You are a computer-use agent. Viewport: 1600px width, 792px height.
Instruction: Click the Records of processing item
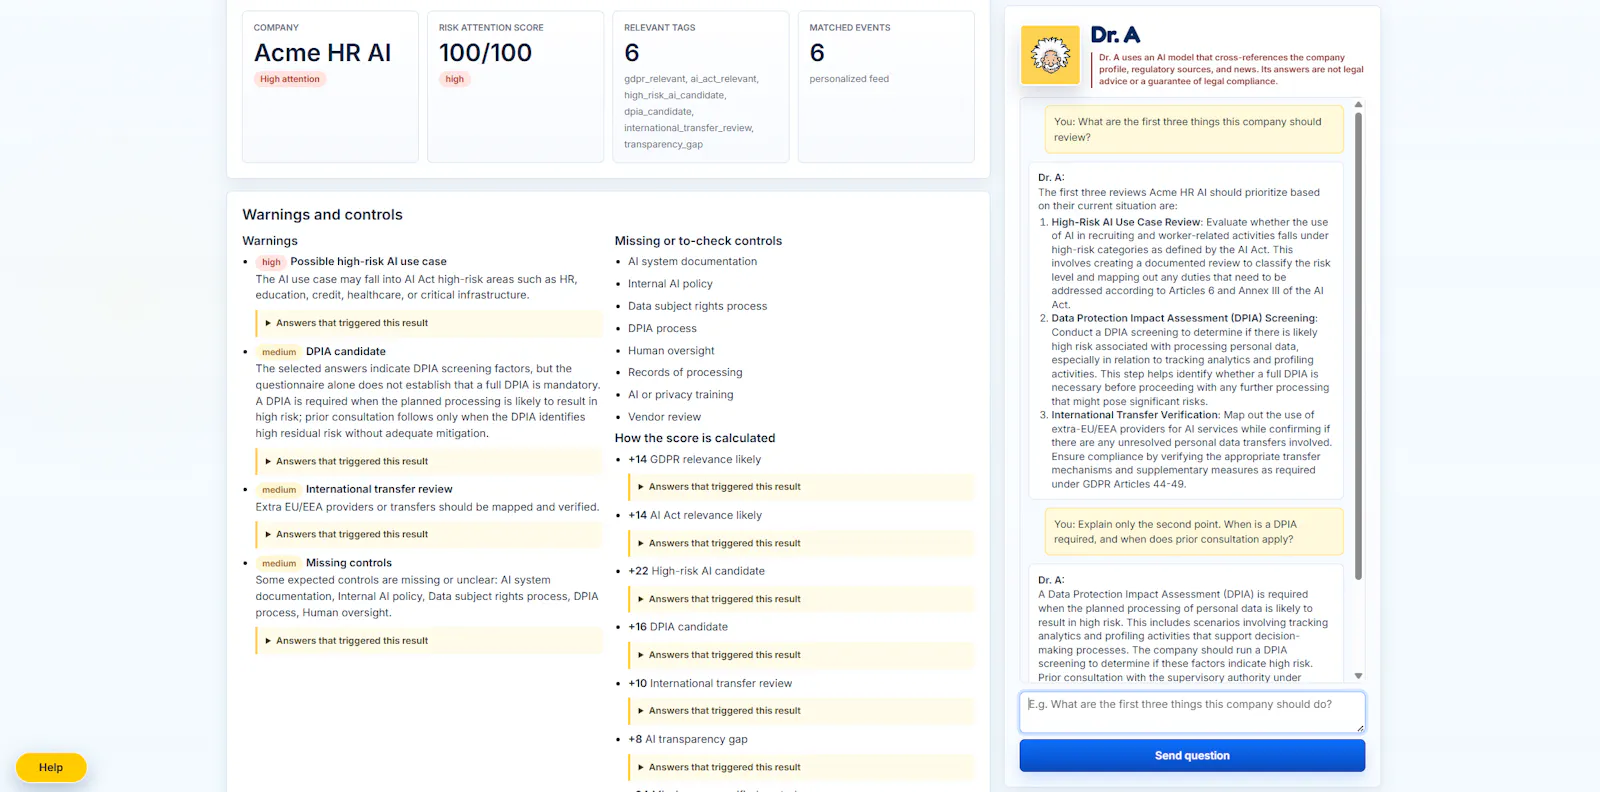point(685,372)
